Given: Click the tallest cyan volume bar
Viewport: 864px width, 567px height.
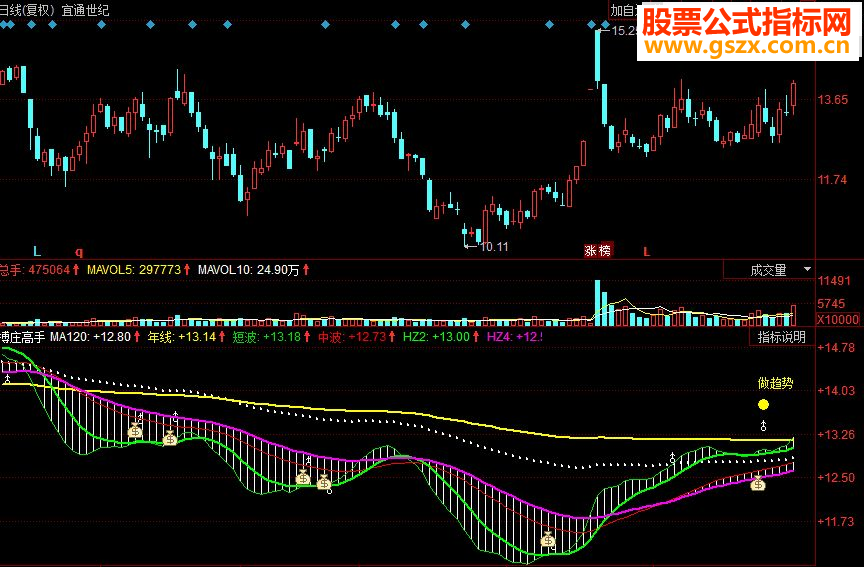Looking at the screenshot, I should [597, 303].
